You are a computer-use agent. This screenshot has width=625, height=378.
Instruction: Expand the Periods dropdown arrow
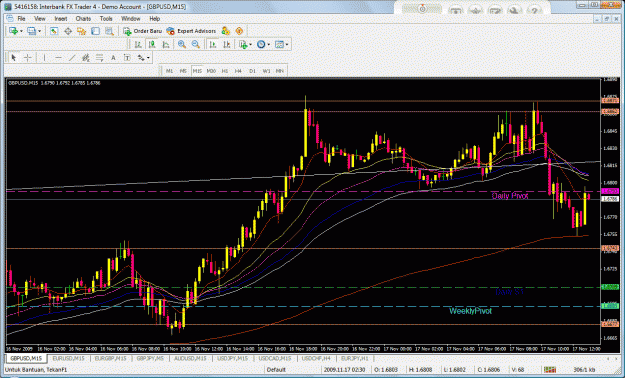pos(269,45)
